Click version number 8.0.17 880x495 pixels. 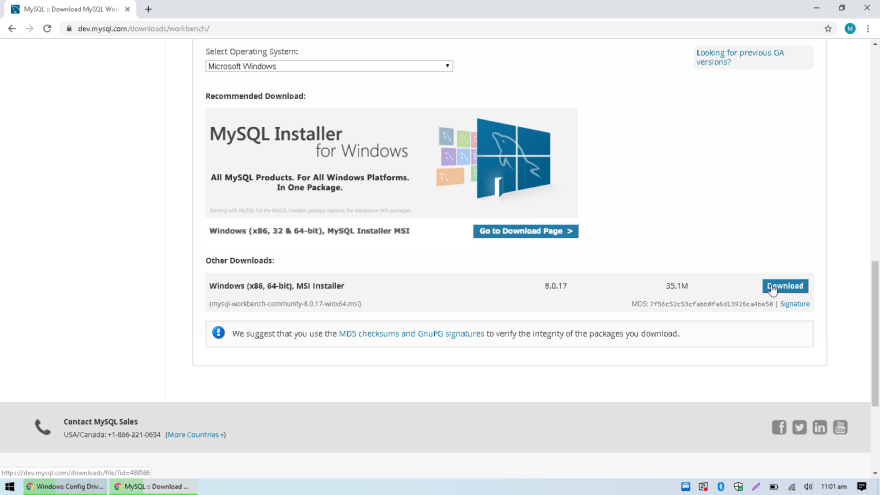click(556, 286)
